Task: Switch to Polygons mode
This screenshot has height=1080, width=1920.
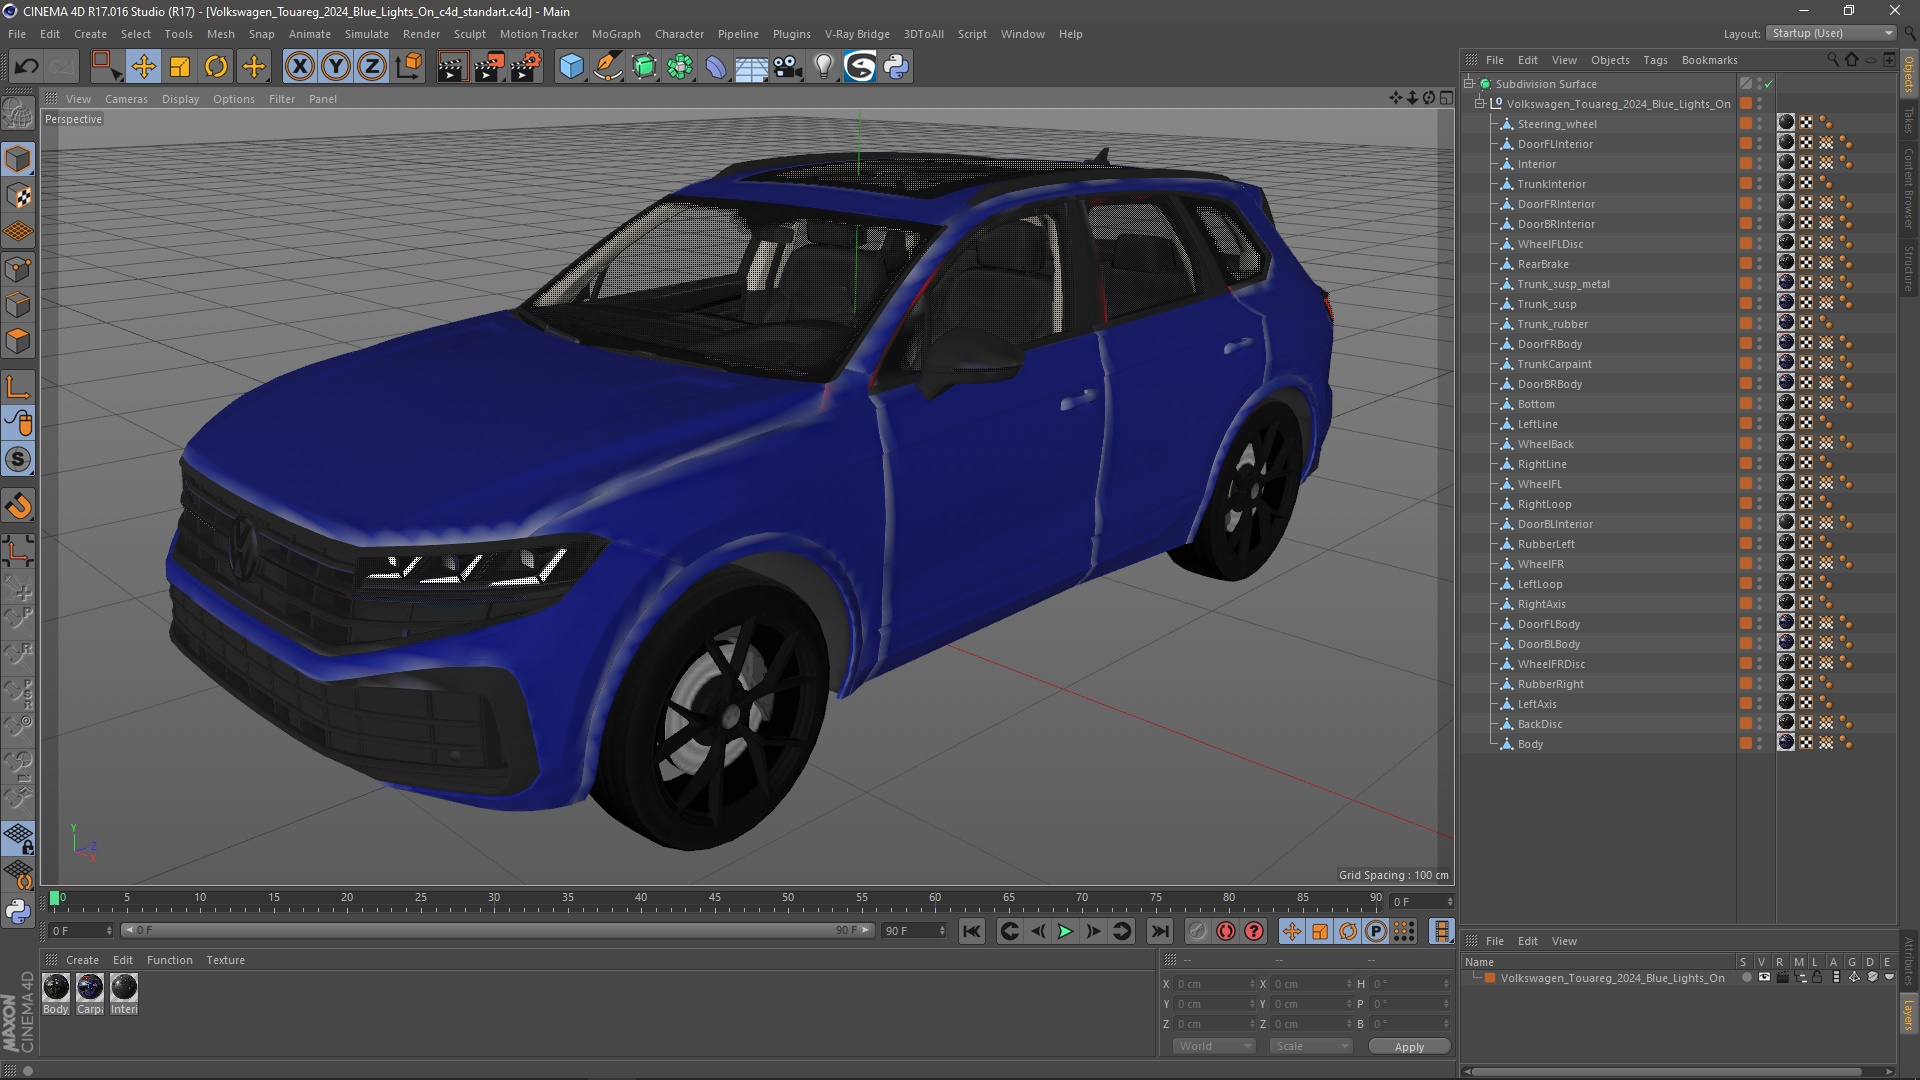Action: pos(18,341)
